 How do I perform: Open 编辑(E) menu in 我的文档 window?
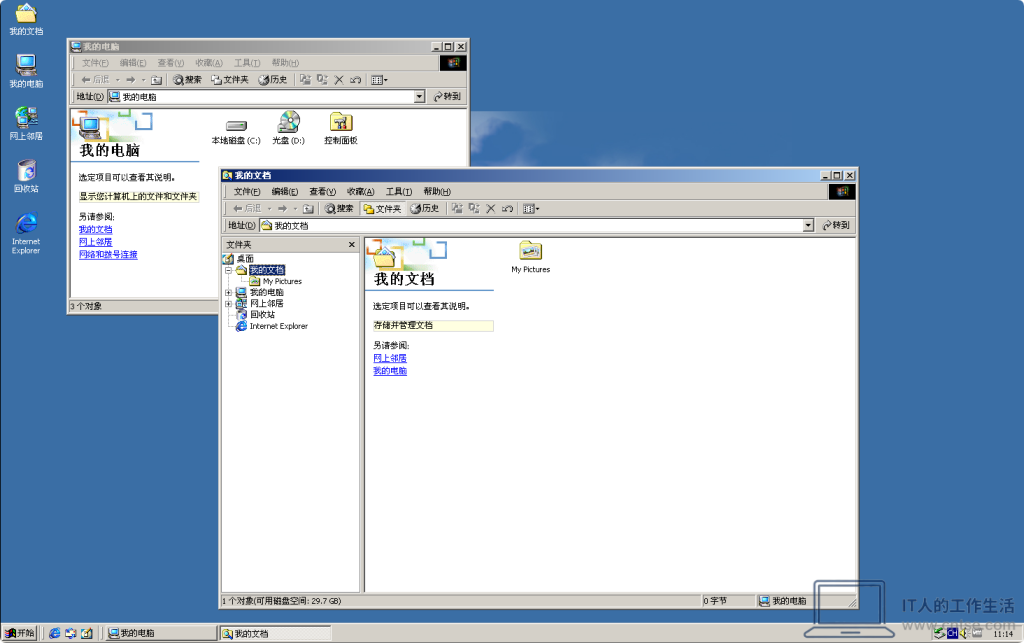pyautogui.click(x=285, y=191)
